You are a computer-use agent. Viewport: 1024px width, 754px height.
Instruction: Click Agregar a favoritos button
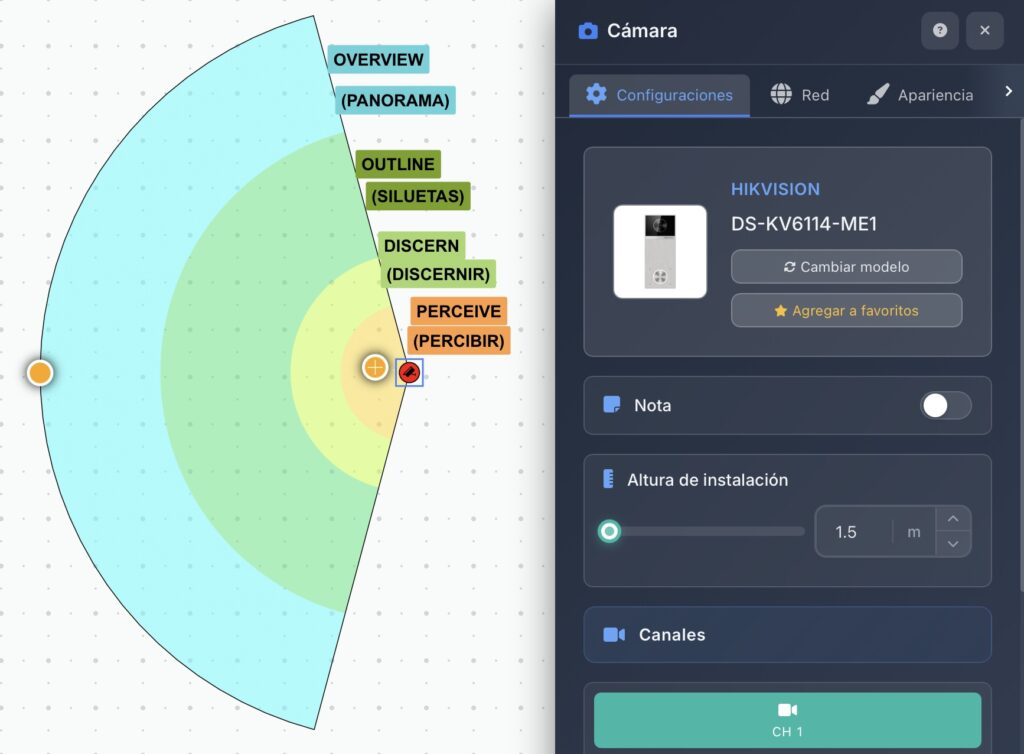(x=846, y=310)
